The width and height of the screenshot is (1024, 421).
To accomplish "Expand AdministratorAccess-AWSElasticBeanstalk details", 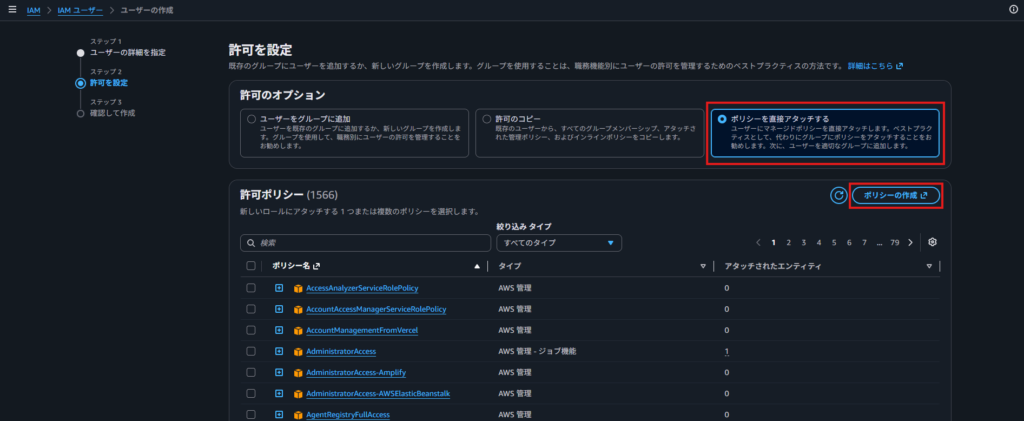I will 279,394.
